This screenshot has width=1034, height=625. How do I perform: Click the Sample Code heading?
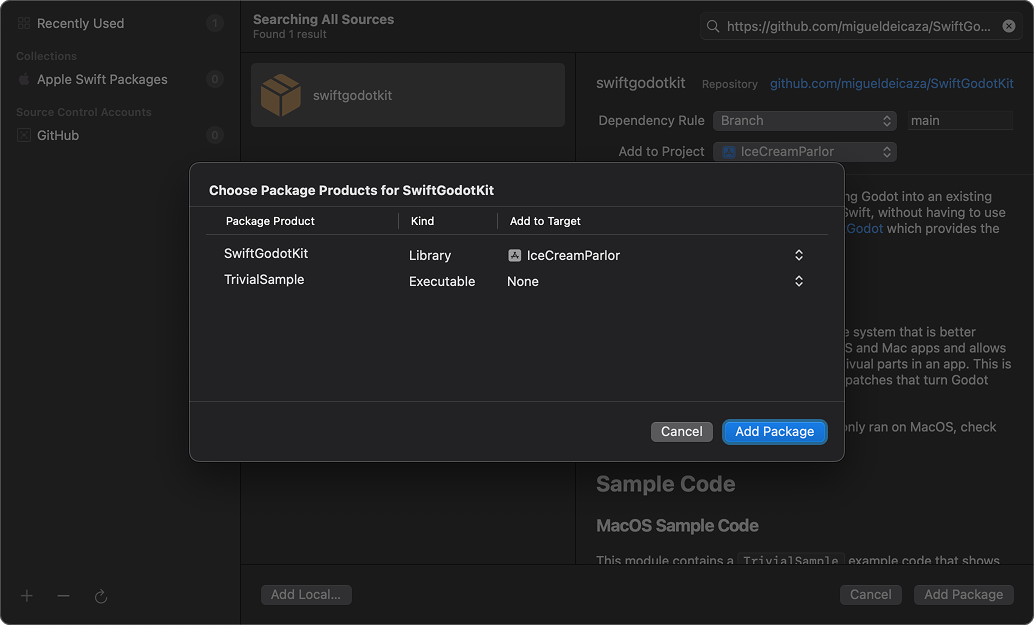tap(665, 484)
